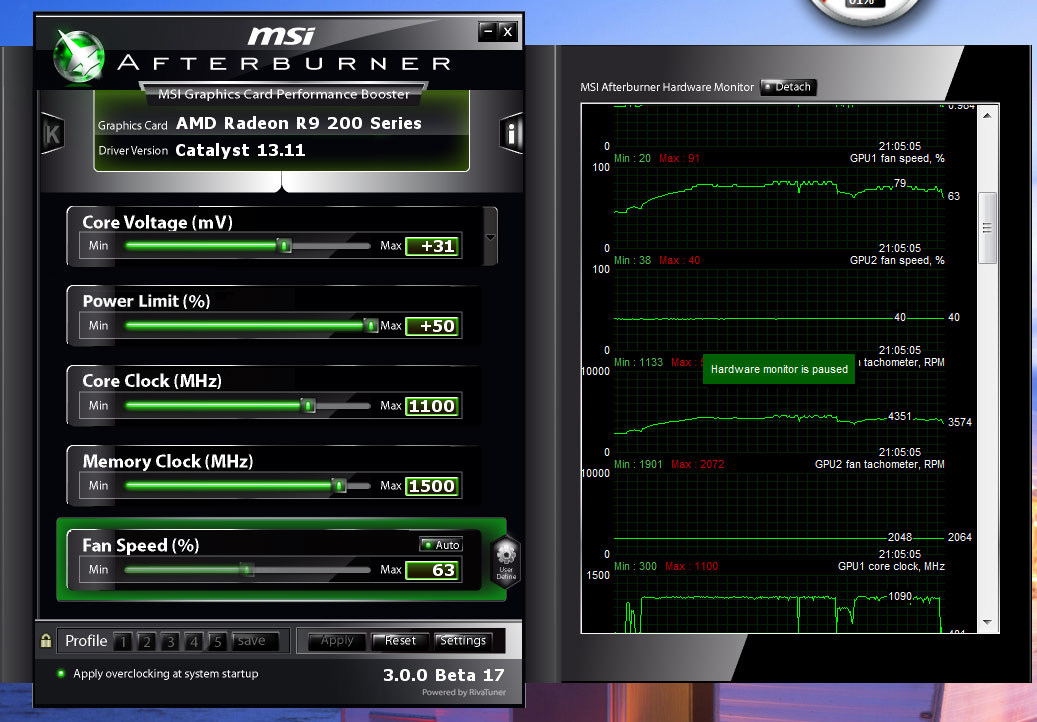The width and height of the screenshot is (1037, 722).
Task: Click the '3.0.0 Beta 17' version text
Action: click(444, 675)
